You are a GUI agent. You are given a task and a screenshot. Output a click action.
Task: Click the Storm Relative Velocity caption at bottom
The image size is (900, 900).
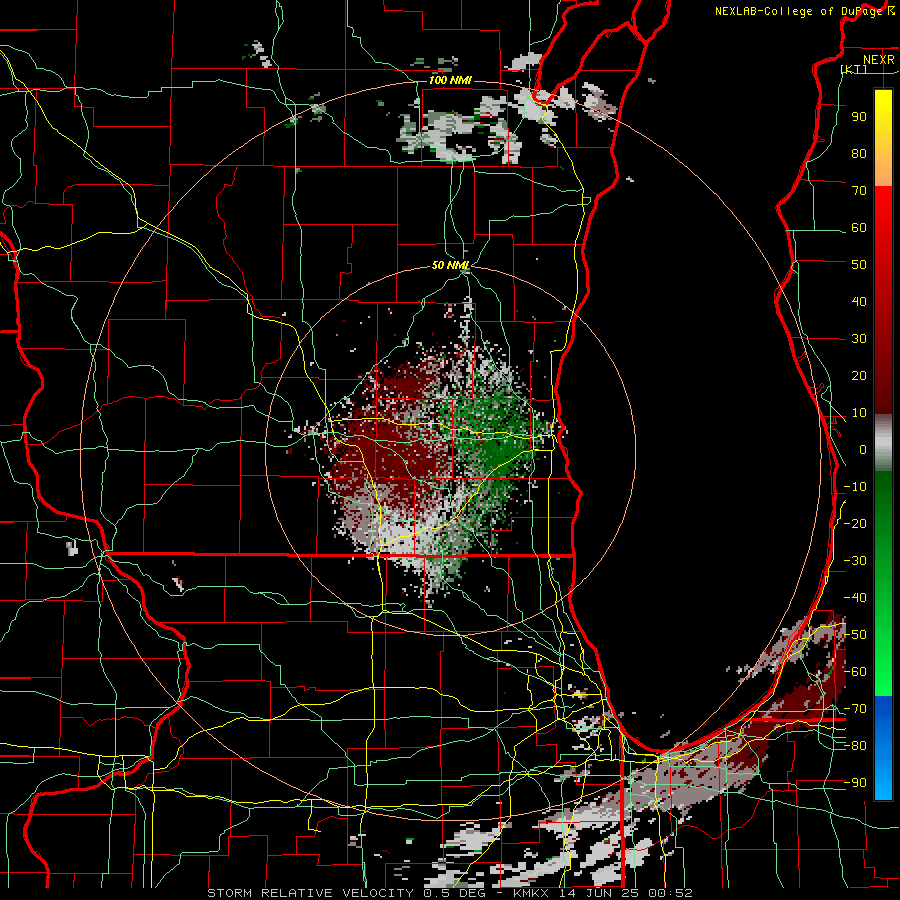tap(450, 893)
